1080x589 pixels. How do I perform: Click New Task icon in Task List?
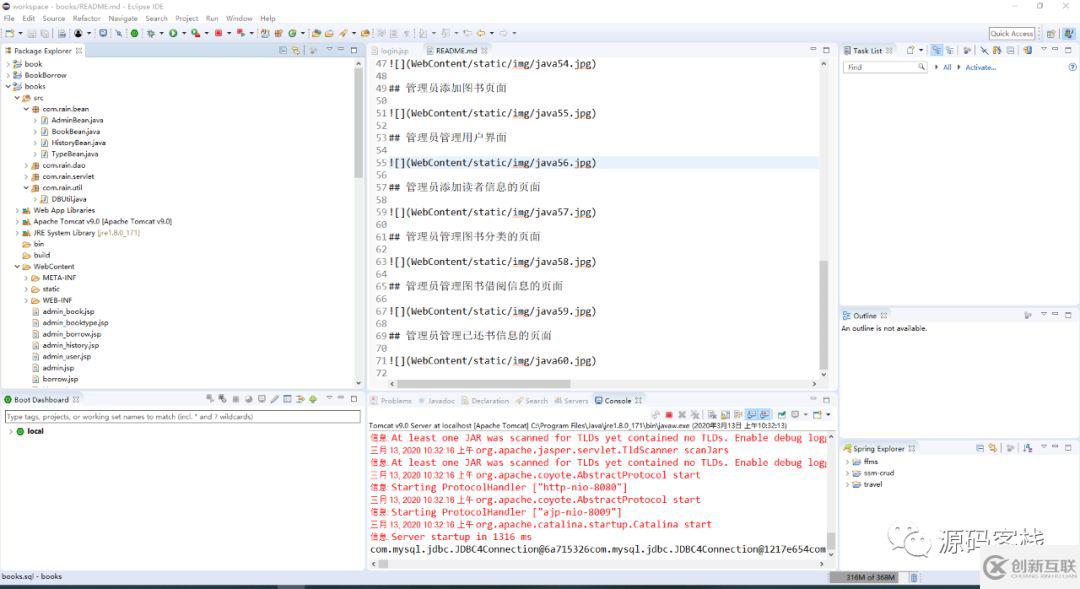pos(911,50)
